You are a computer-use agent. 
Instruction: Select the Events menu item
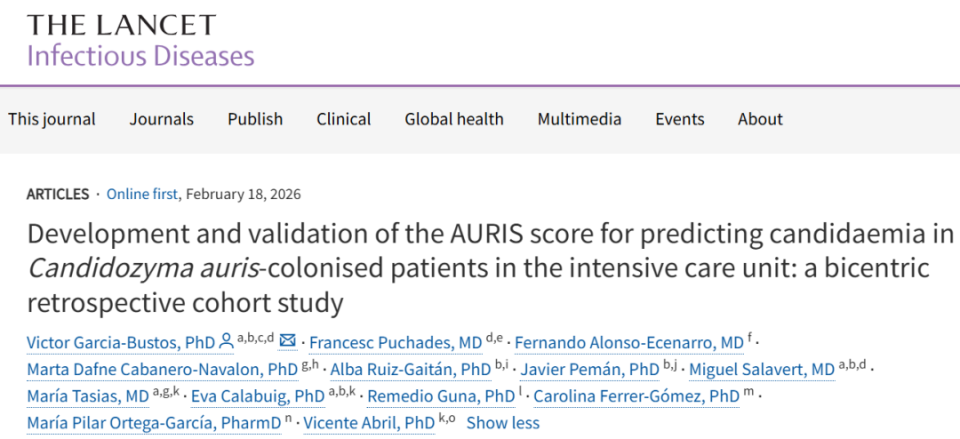pyautogui.click(x=680, y=119)
